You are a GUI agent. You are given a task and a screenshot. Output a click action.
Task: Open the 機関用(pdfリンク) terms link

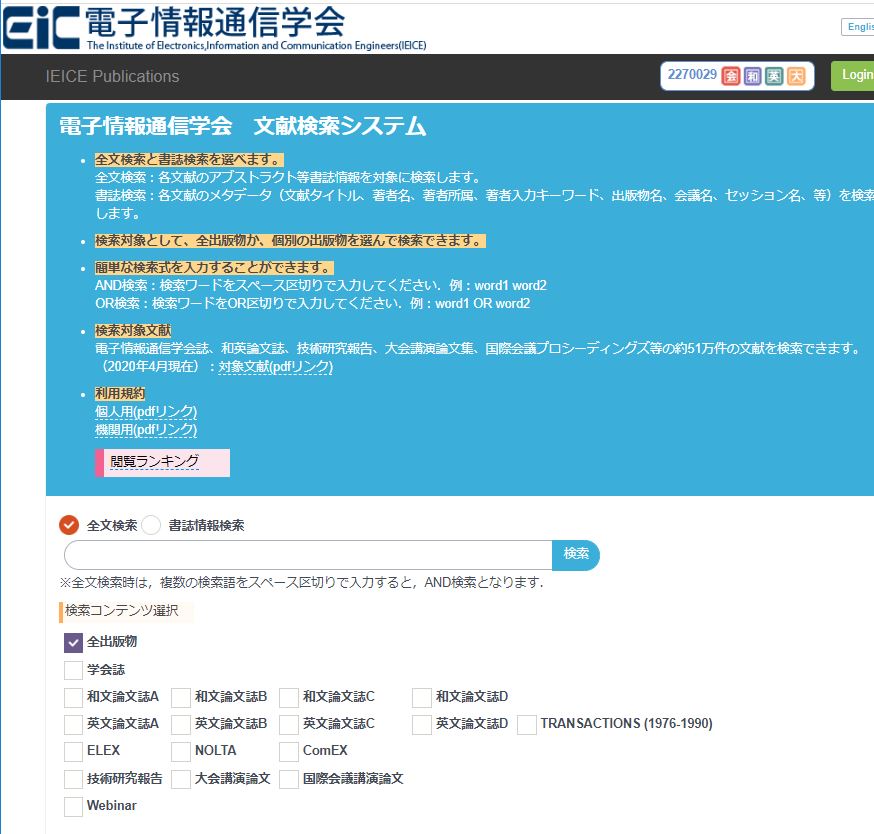(x=146, y=430)
